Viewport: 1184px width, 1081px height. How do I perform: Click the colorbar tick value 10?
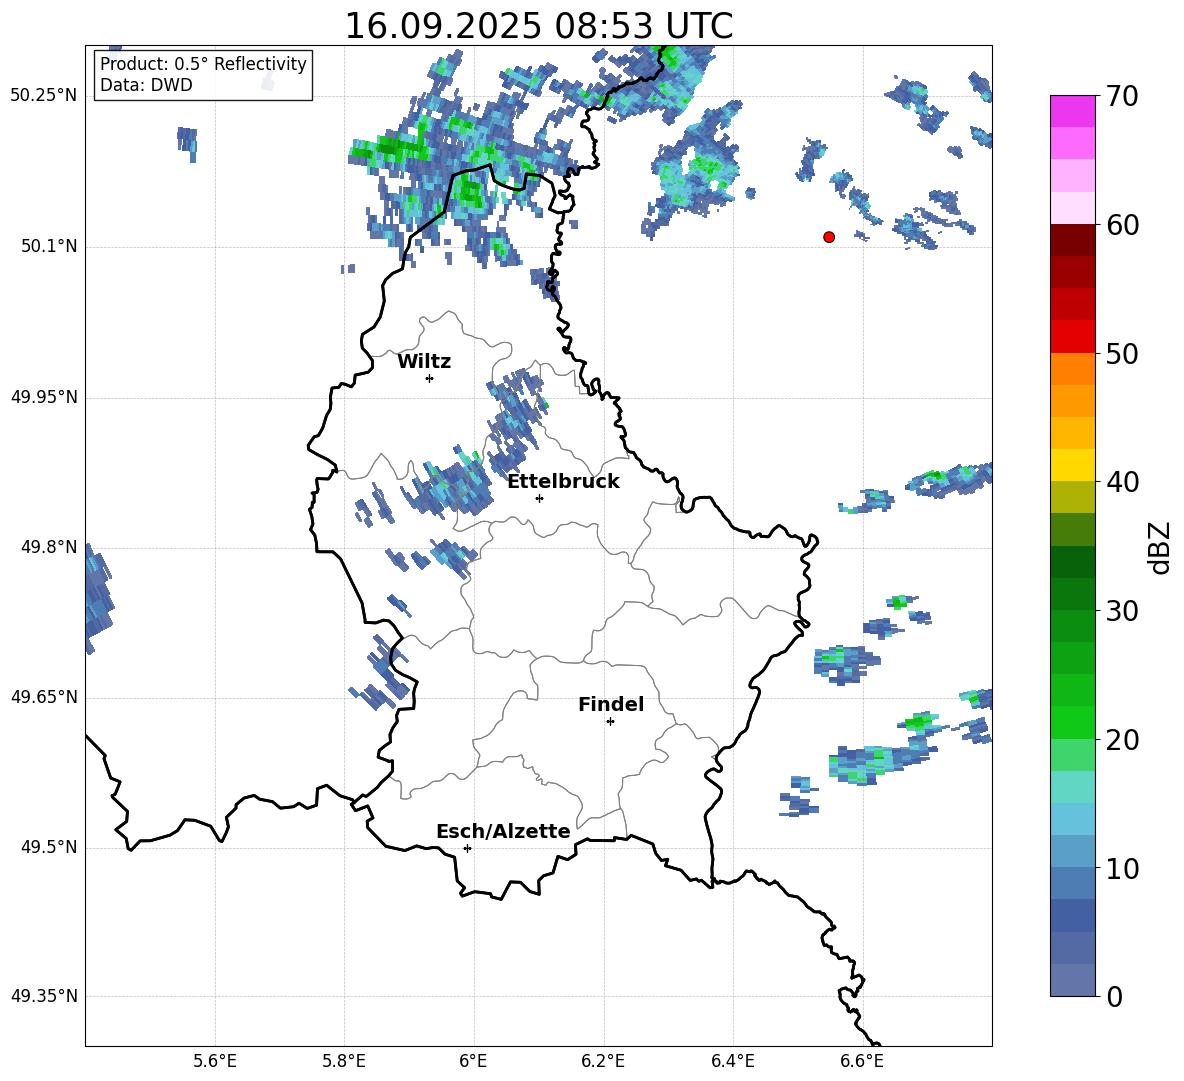tap(1122, 868)
